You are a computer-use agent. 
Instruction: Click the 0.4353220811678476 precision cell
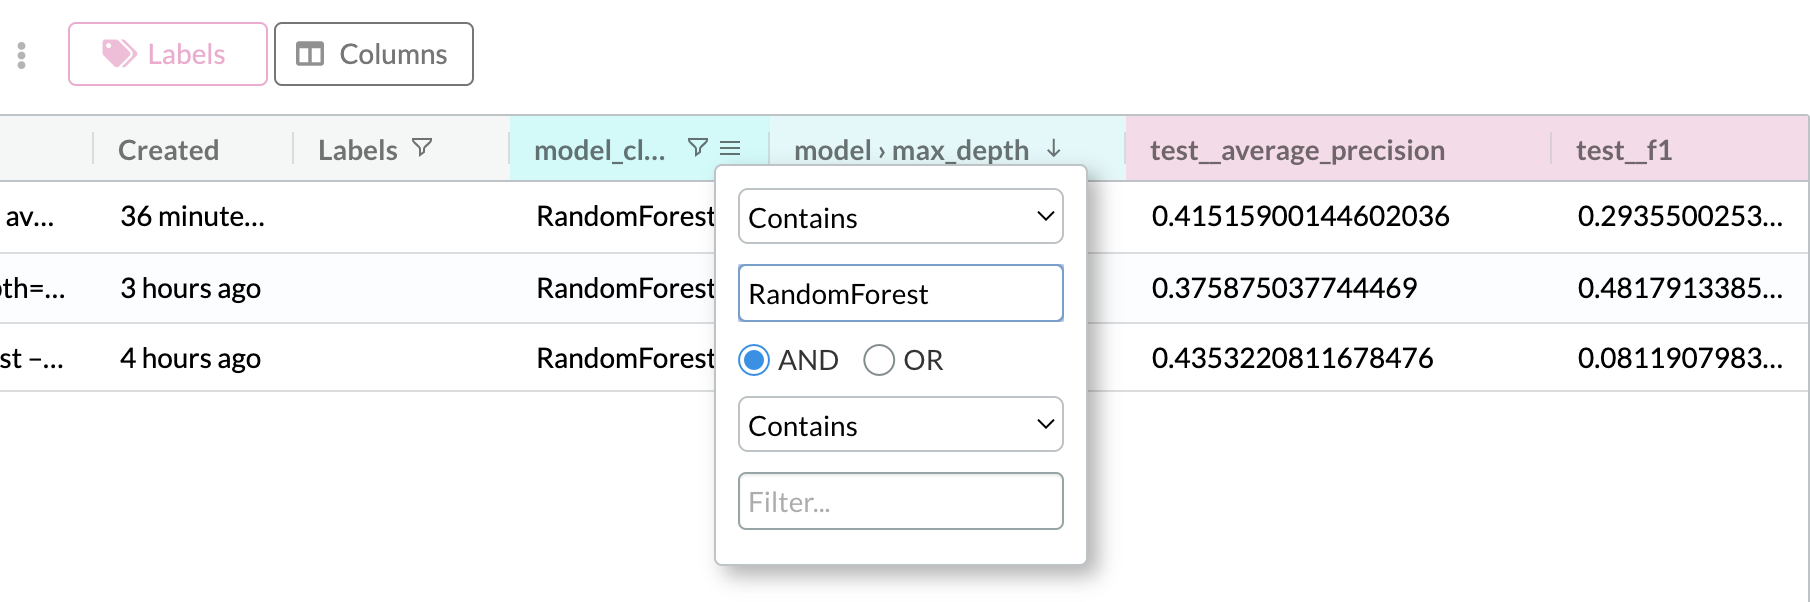point(1292,358)
